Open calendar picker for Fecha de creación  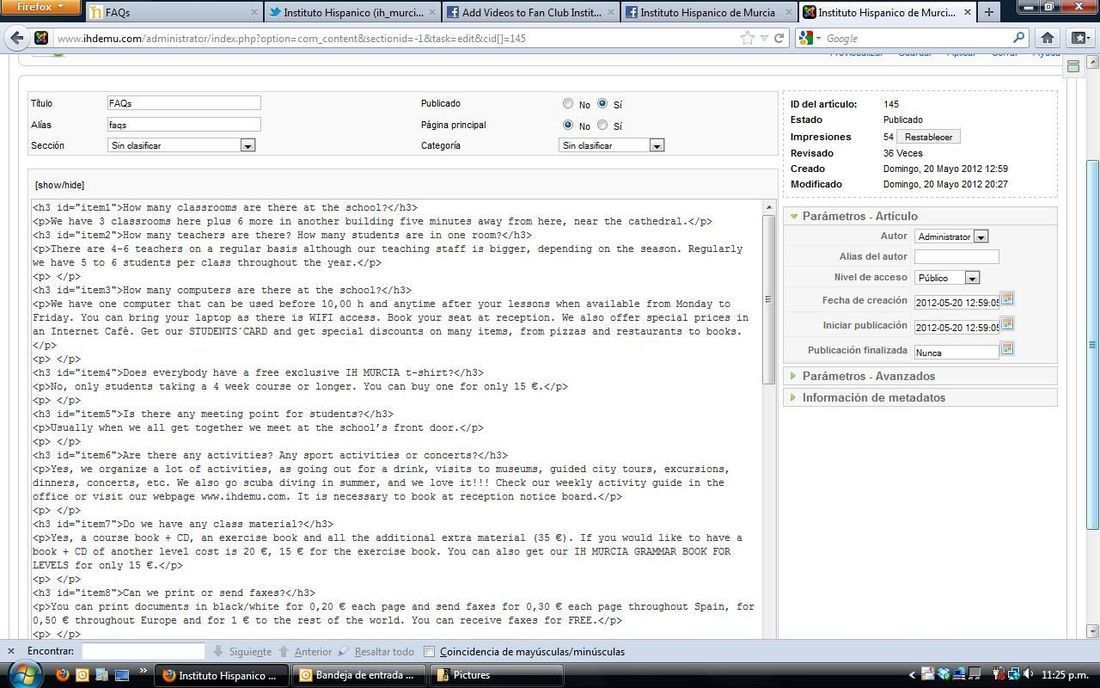pos(1007,299)
